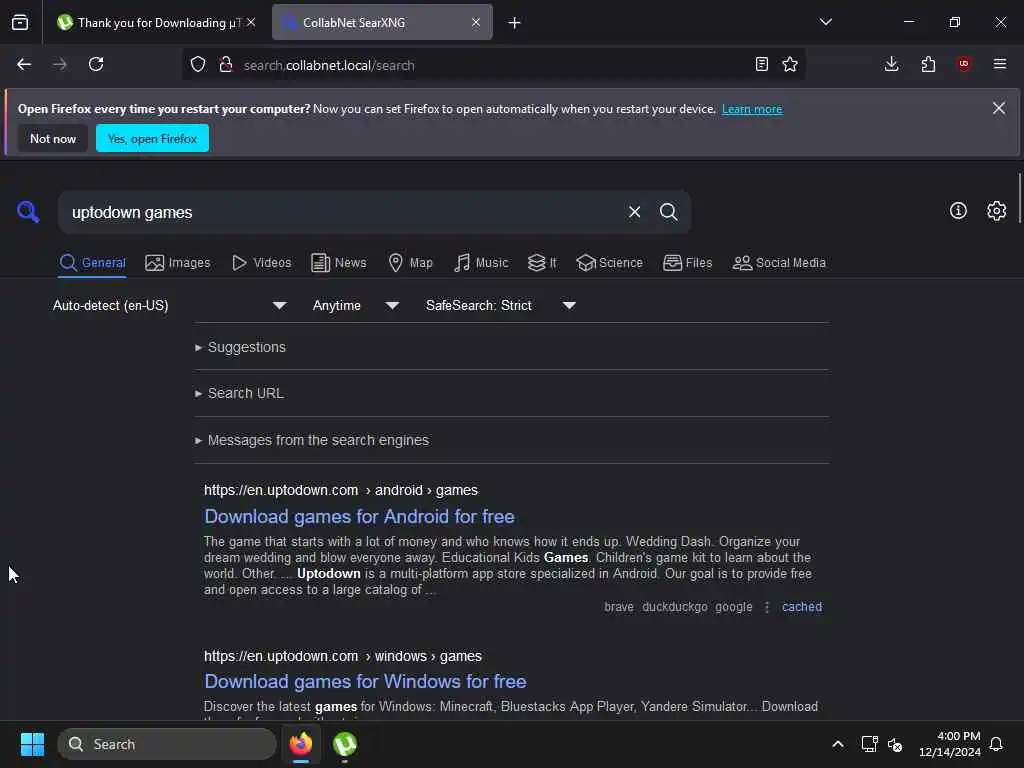Switch to Science search category

[609, 263]
